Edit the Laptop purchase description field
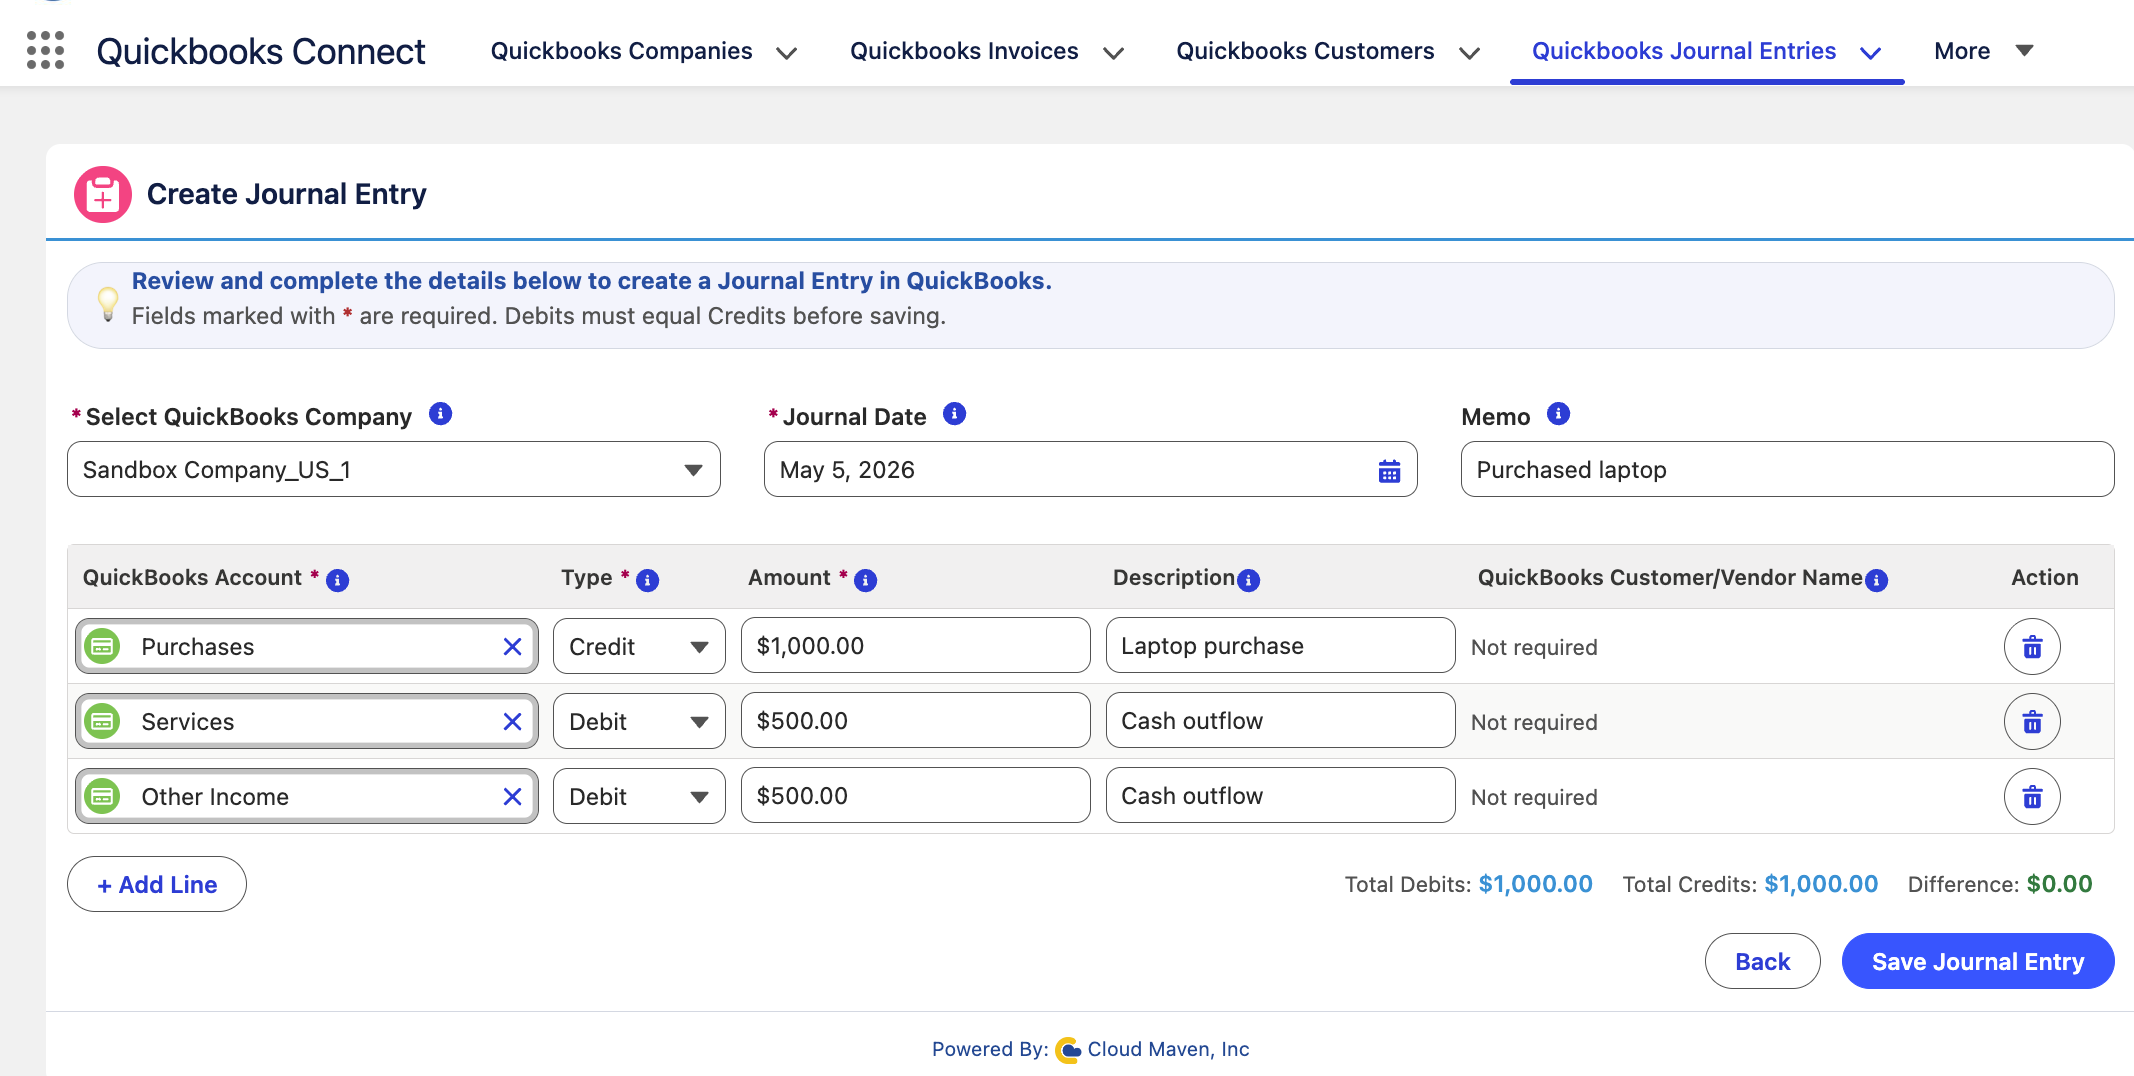The image size is (2134, 1076). pos(1281,646)
